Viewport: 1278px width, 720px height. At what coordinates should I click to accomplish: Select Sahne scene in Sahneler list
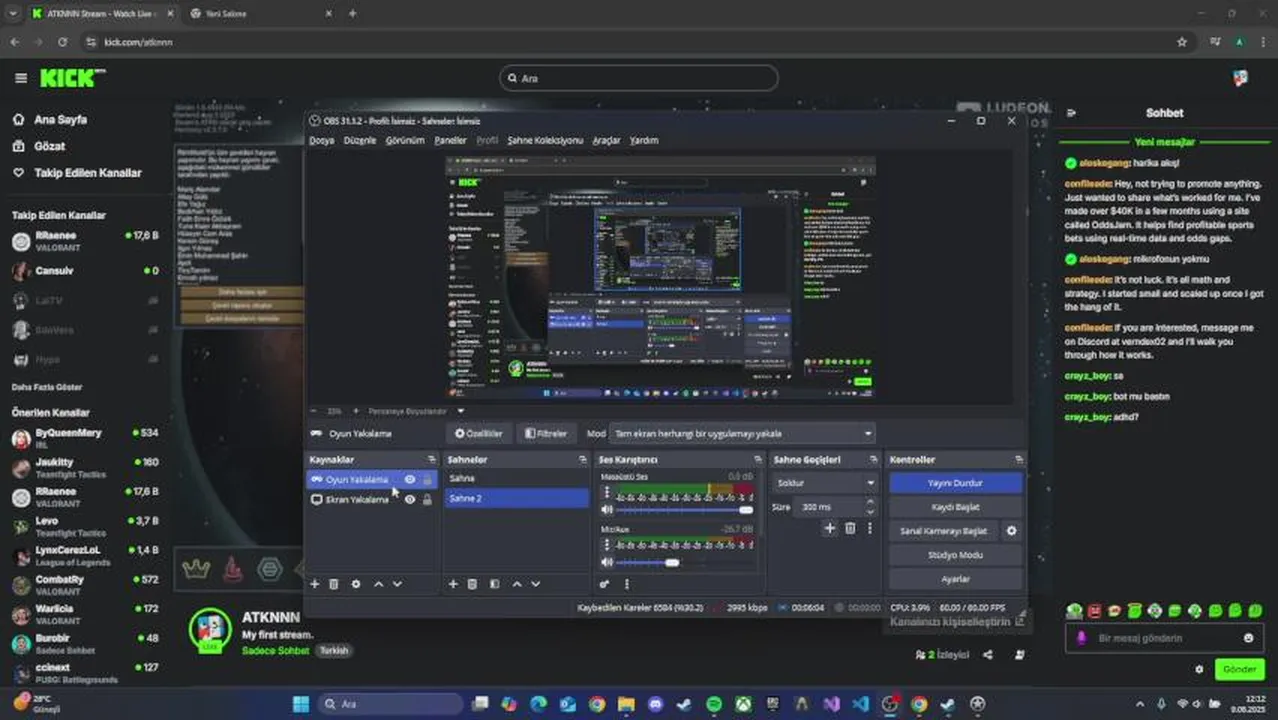516,479
